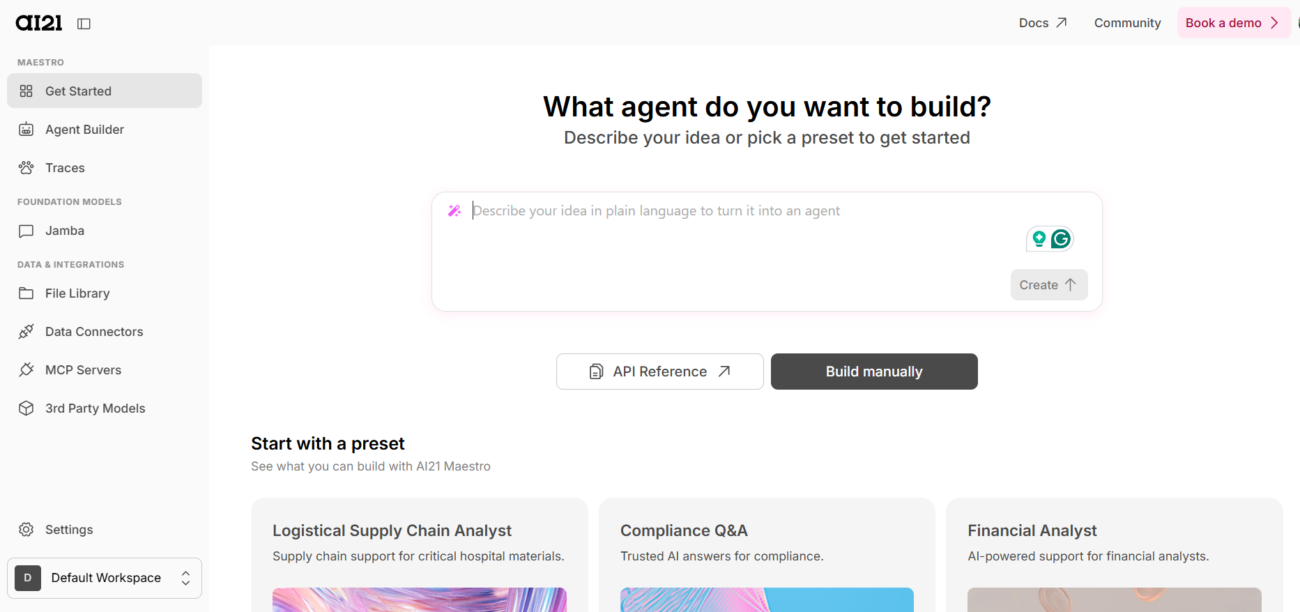
Task: Select the MCP Servers icon
Action: click(26, 370)
